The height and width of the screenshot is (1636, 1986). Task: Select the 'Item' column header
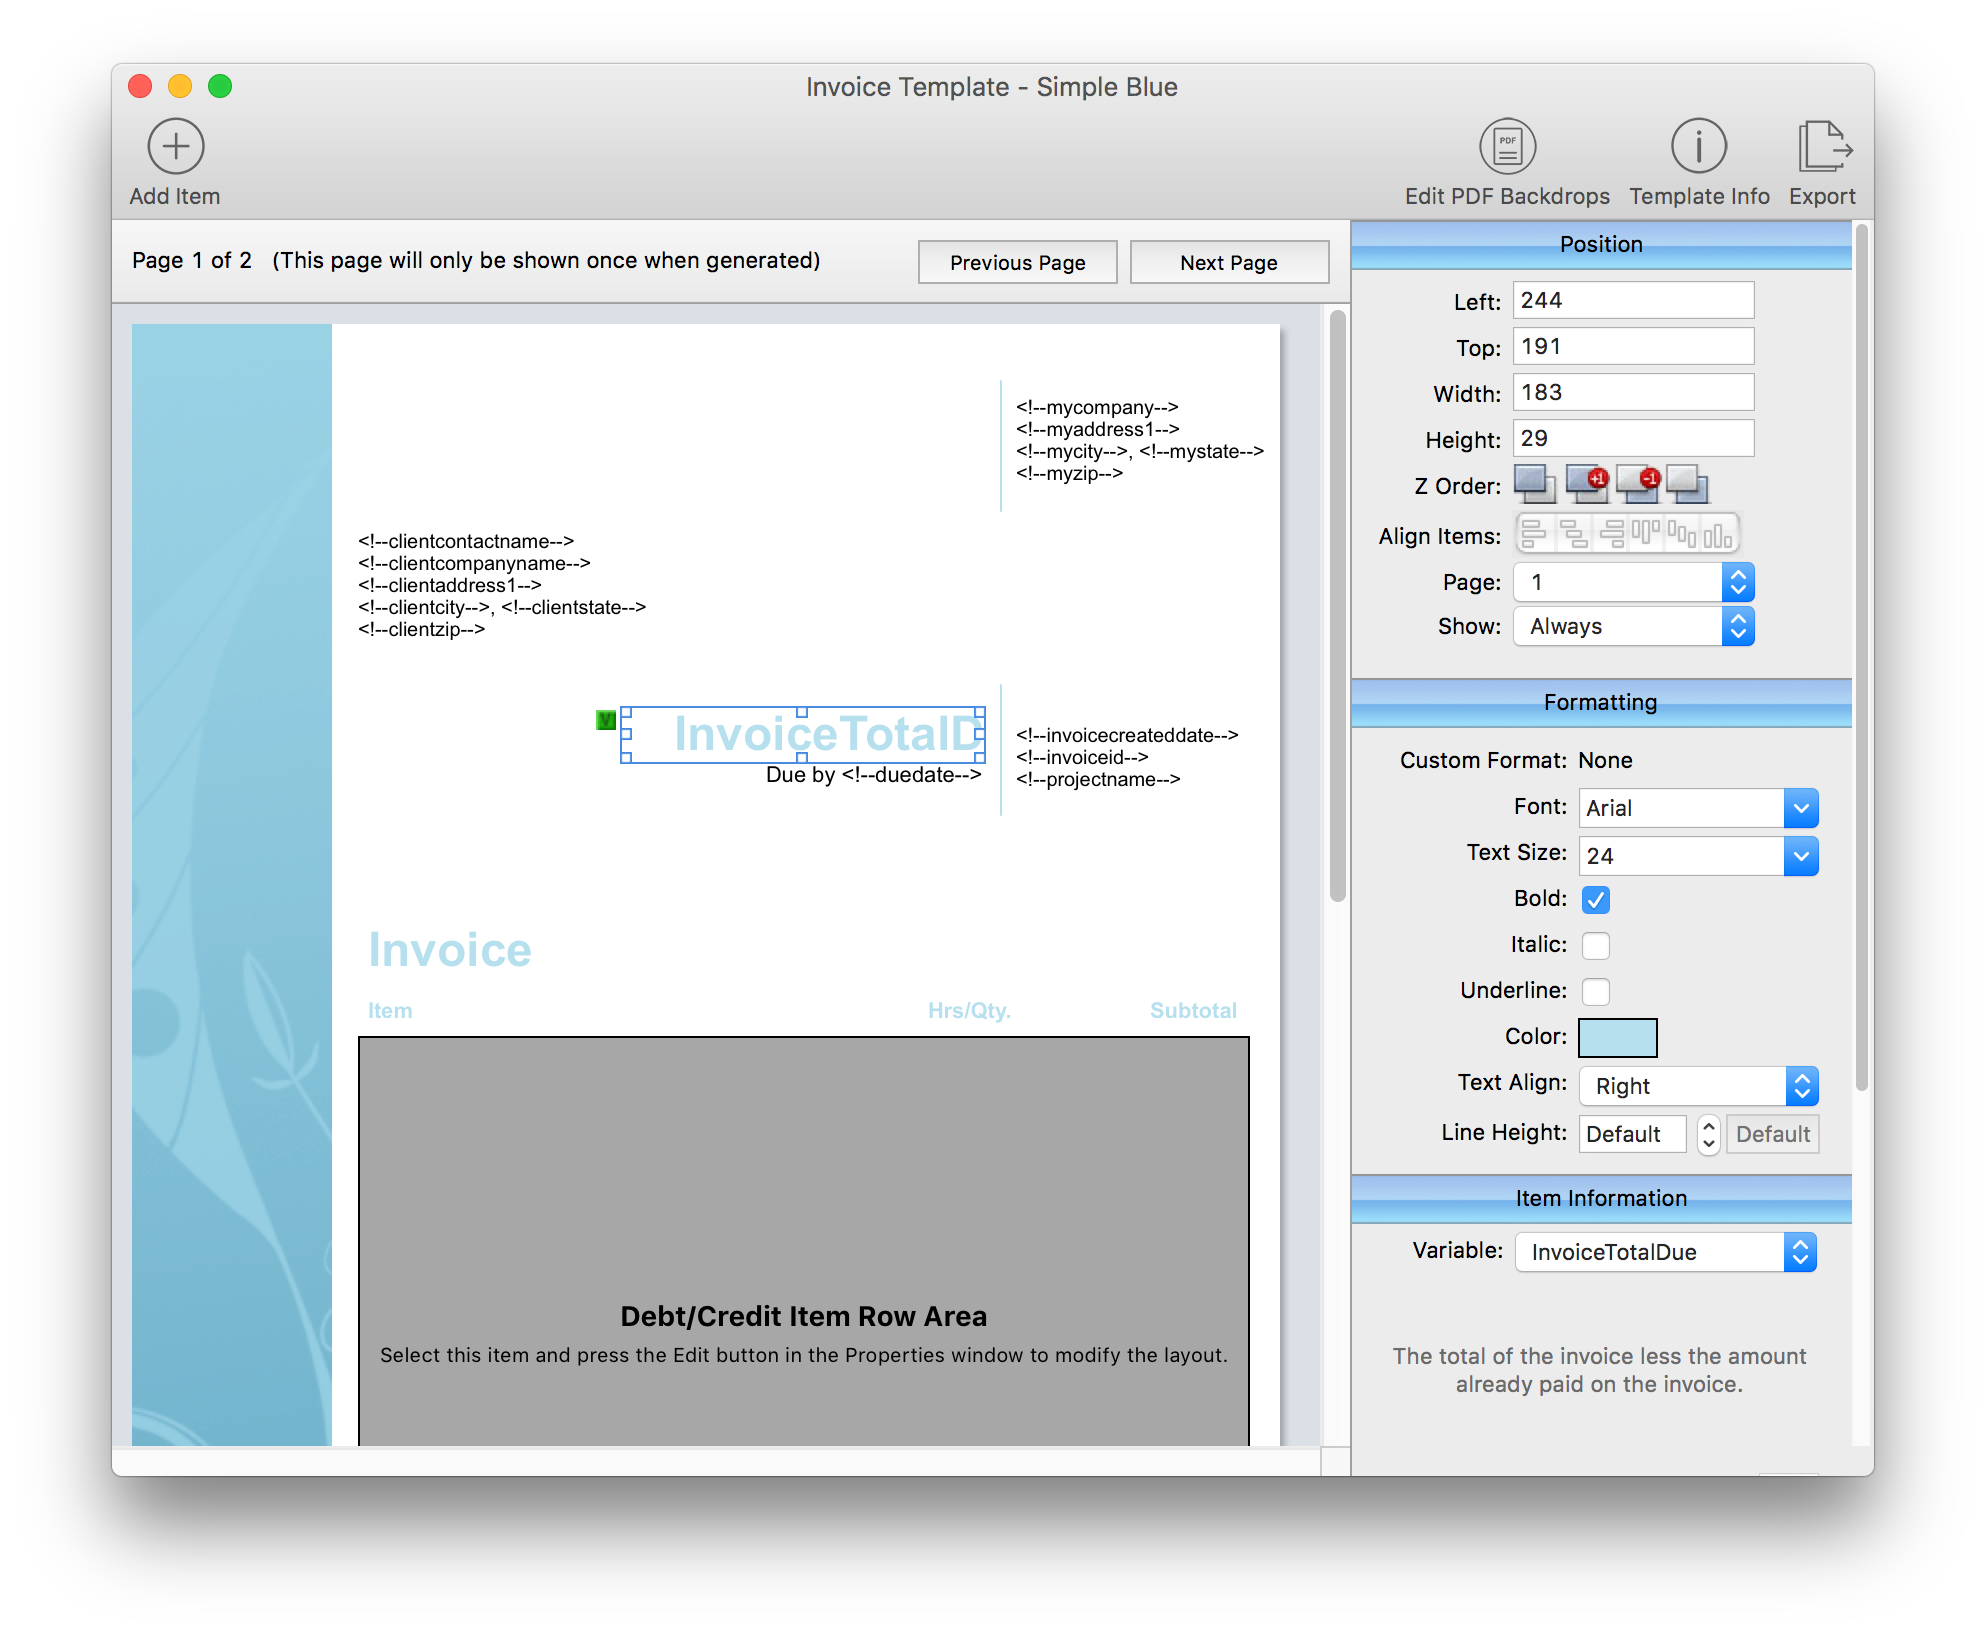click(x=390, y=1011)
